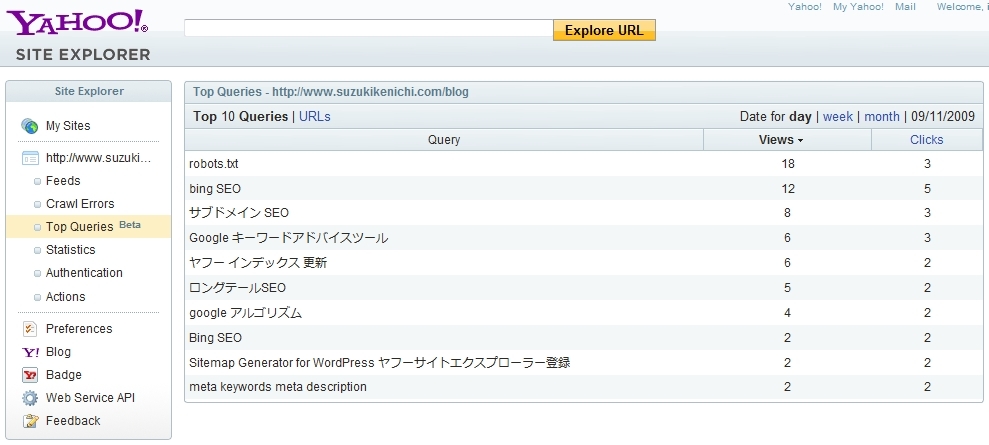
Task: Show data for month
Action: pos(882,117)
